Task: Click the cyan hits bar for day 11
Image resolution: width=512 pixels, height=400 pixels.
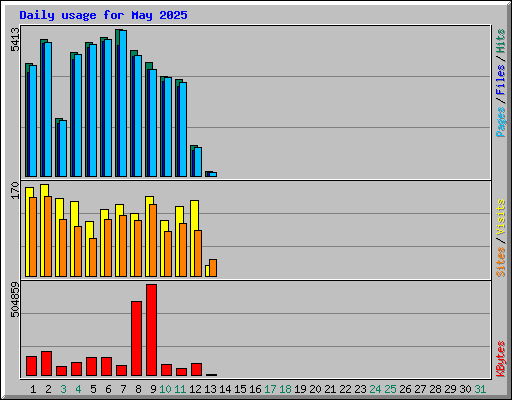Action: point(183,129)
